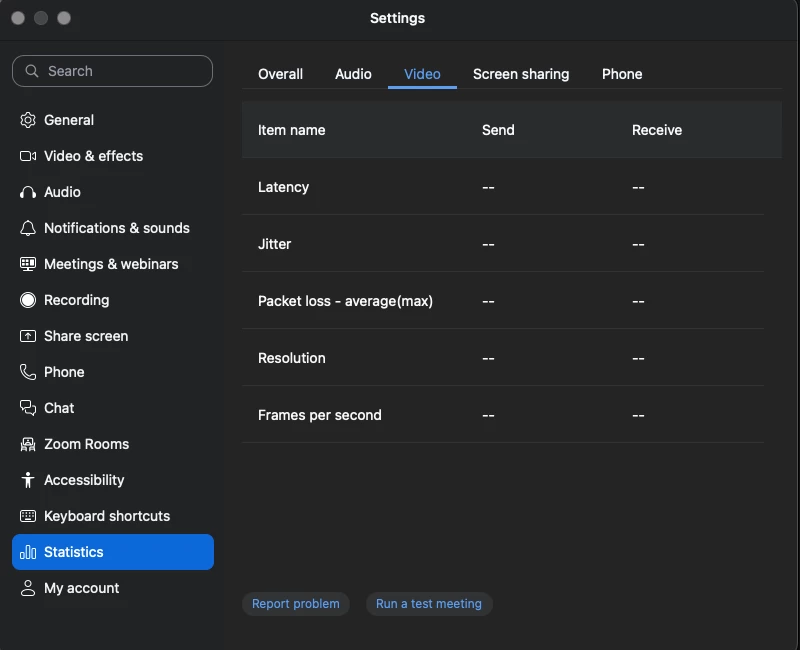Click the Receive column header

coord(657,130)
